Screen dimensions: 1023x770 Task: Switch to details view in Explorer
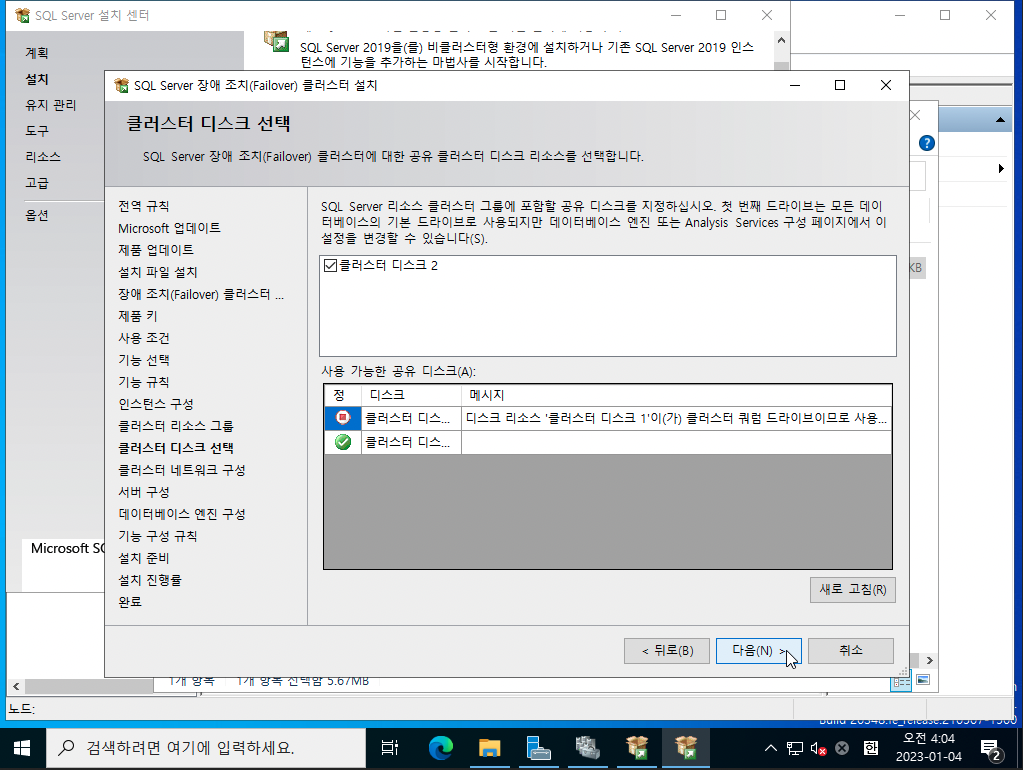(x=901, y=682)
